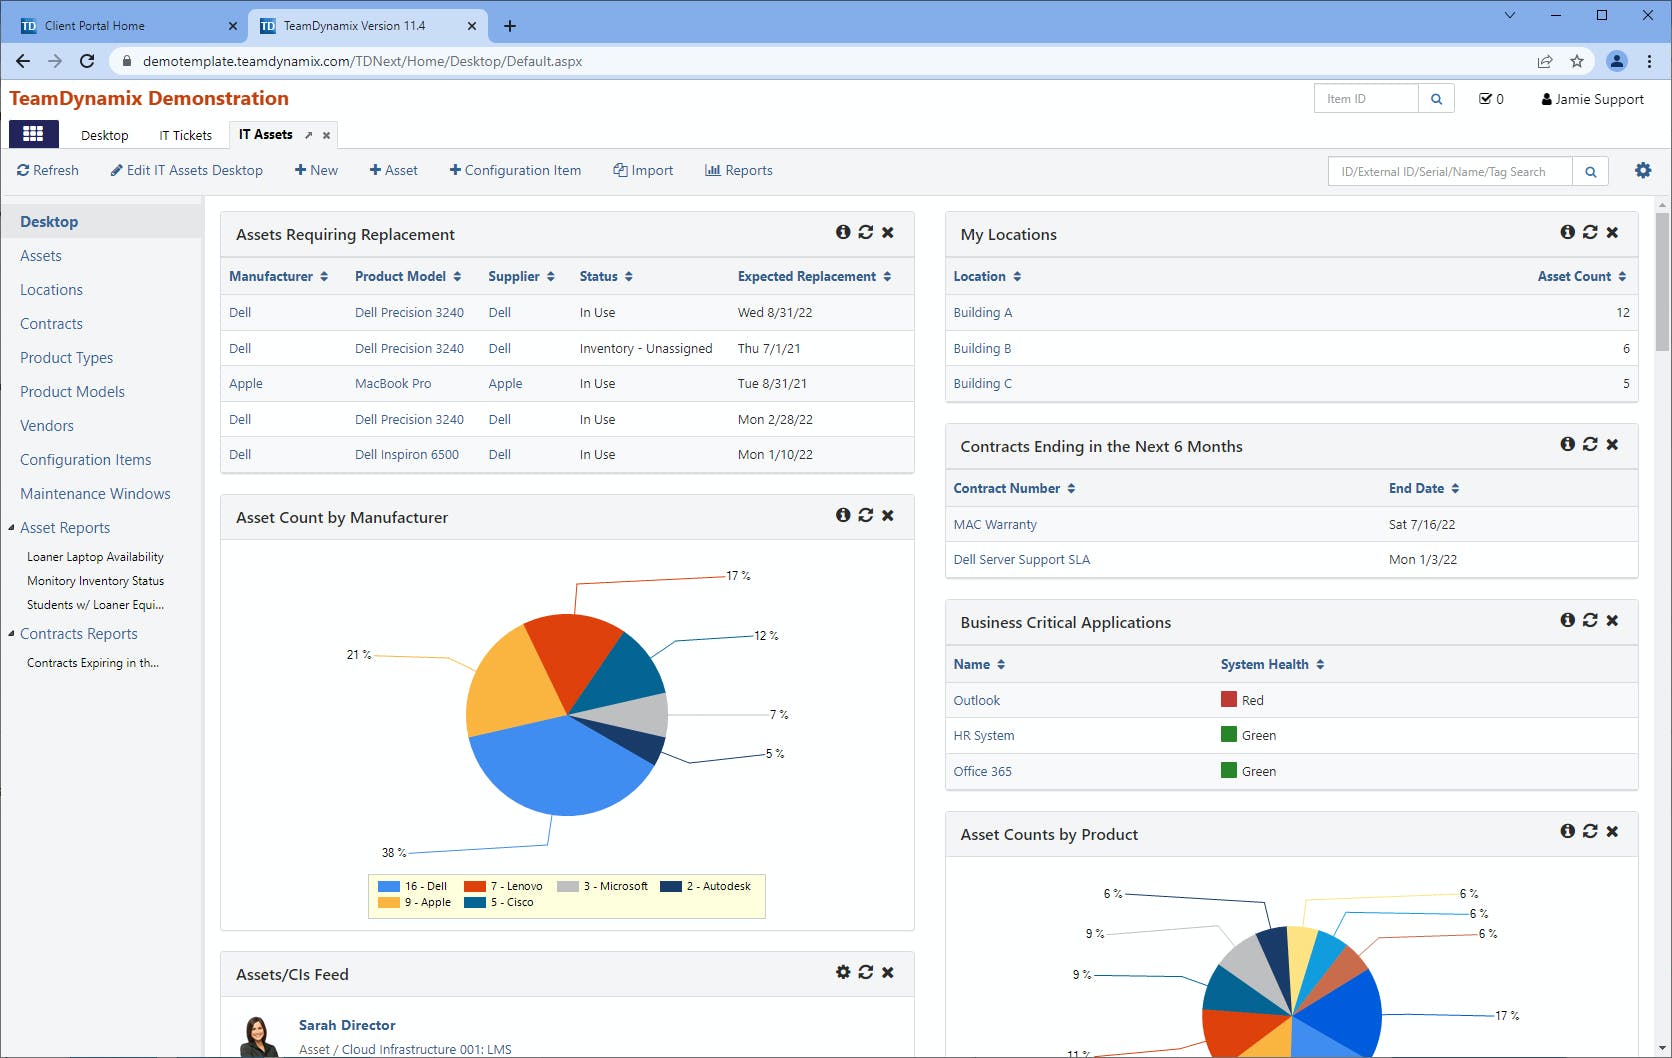Open the checked-items counter showing 0

[1491, 99]
